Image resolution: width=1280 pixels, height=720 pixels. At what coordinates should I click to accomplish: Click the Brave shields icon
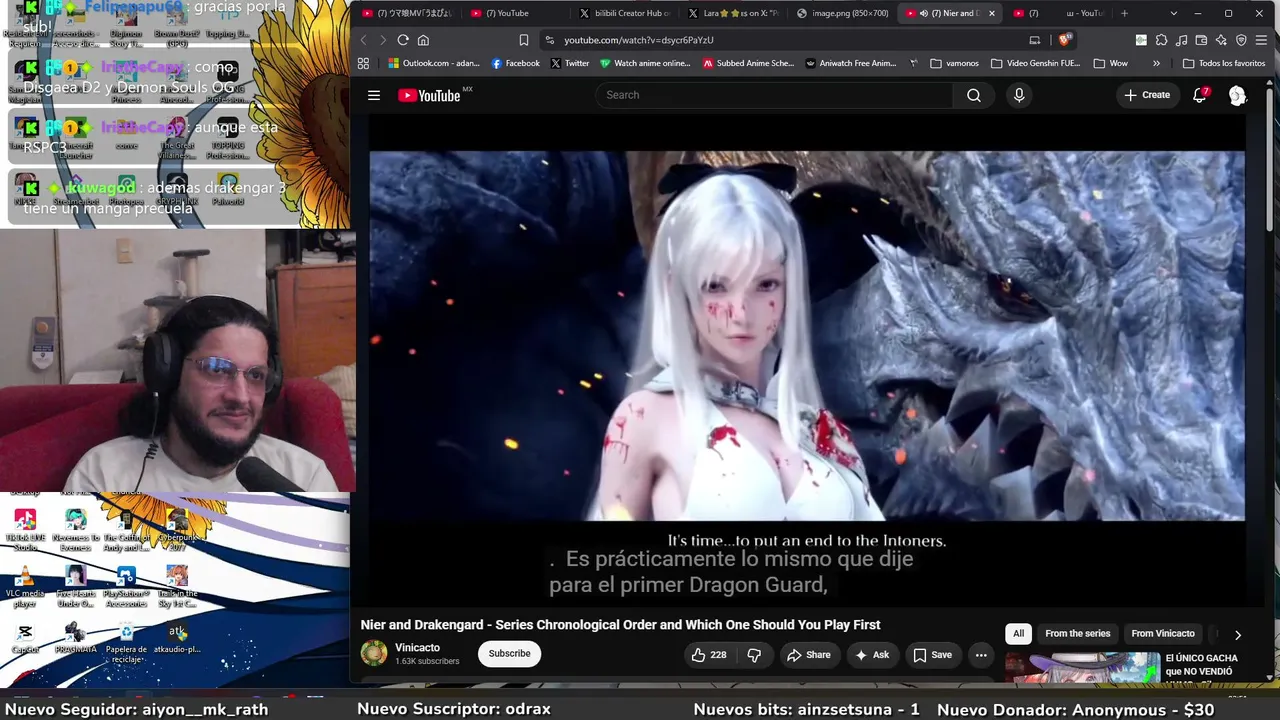[1065, 40]
